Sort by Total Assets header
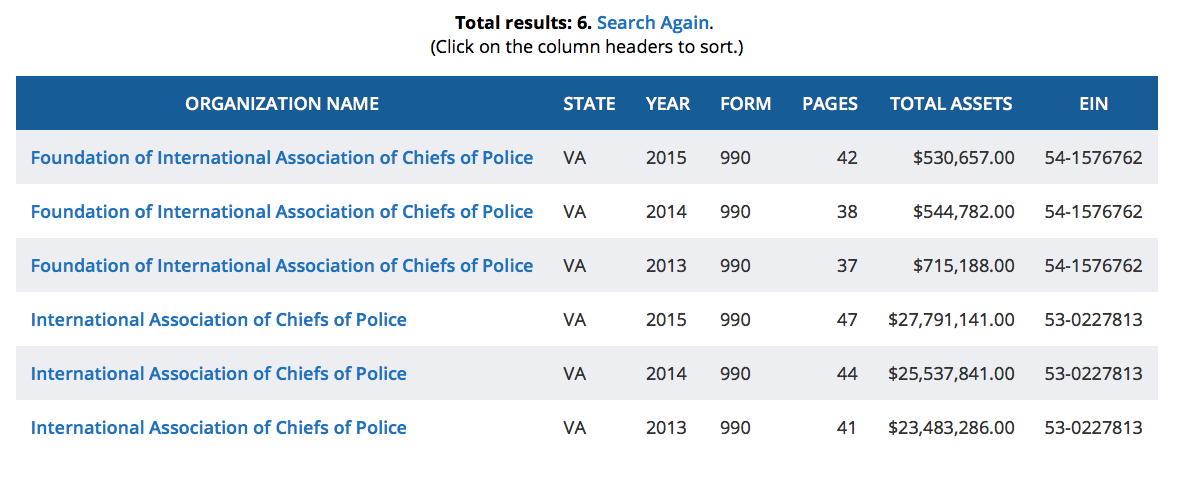Image resolution: width=1190 pixels, height=486 pixels. (x=950, y=103)
